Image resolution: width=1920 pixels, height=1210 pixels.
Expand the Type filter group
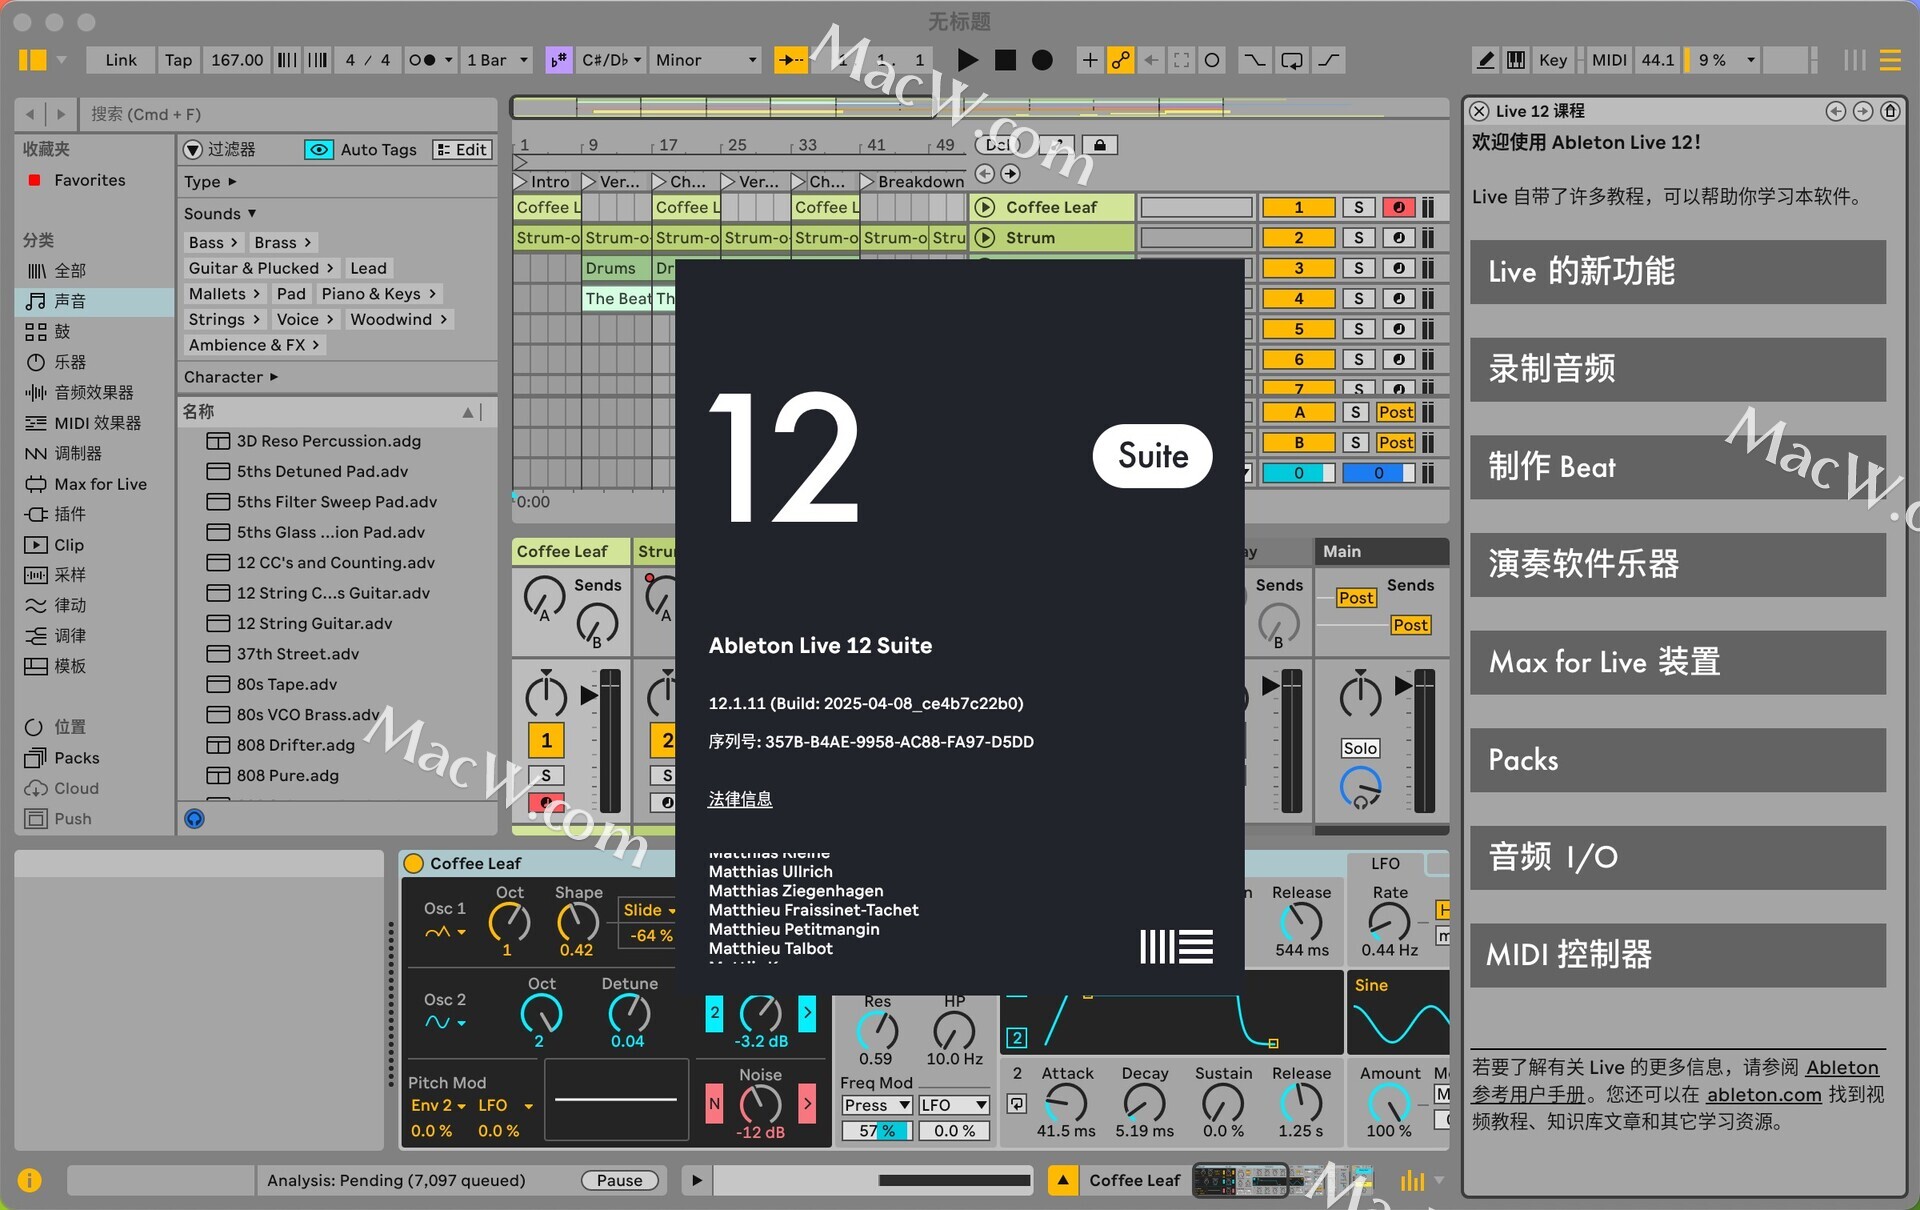tap(210, 182)
